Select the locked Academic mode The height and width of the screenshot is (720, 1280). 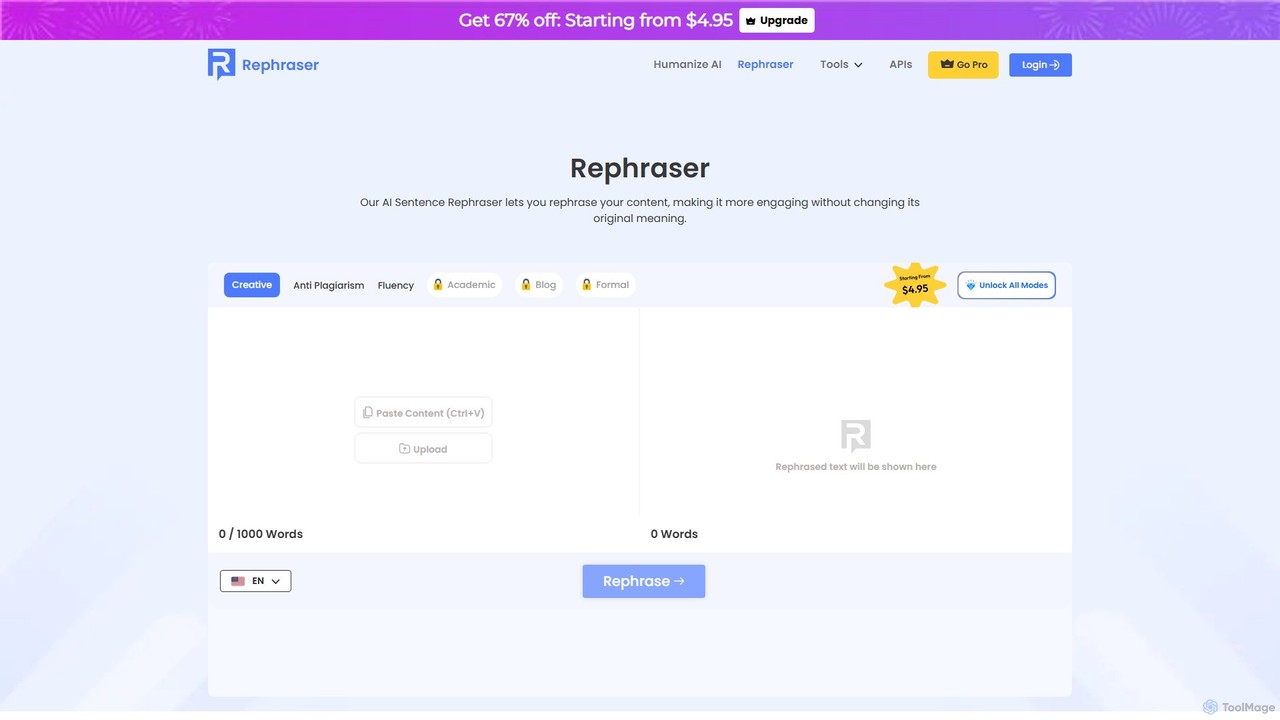tap(464, 285)
